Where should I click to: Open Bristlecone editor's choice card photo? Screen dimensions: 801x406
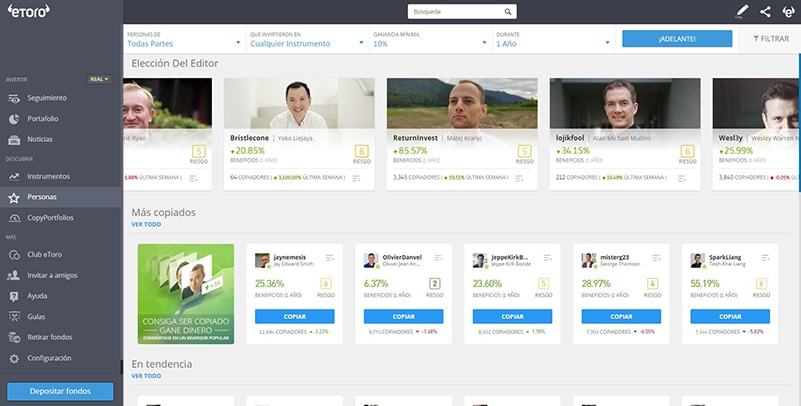point(299,103)
